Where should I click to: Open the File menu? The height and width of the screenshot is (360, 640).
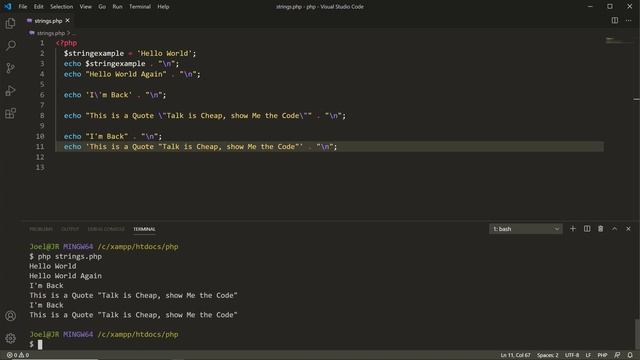[23, 7]
